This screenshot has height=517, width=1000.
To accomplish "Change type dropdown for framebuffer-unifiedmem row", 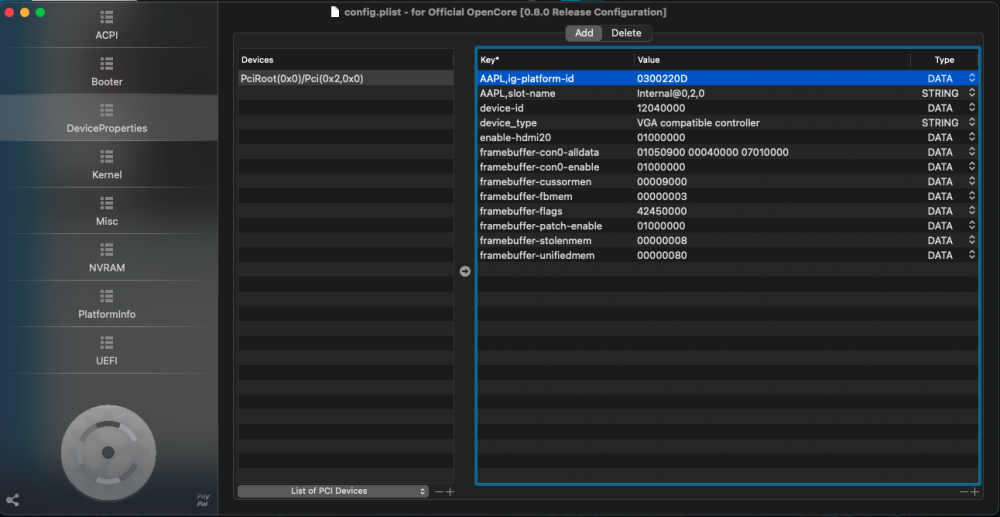I will 972,254.
